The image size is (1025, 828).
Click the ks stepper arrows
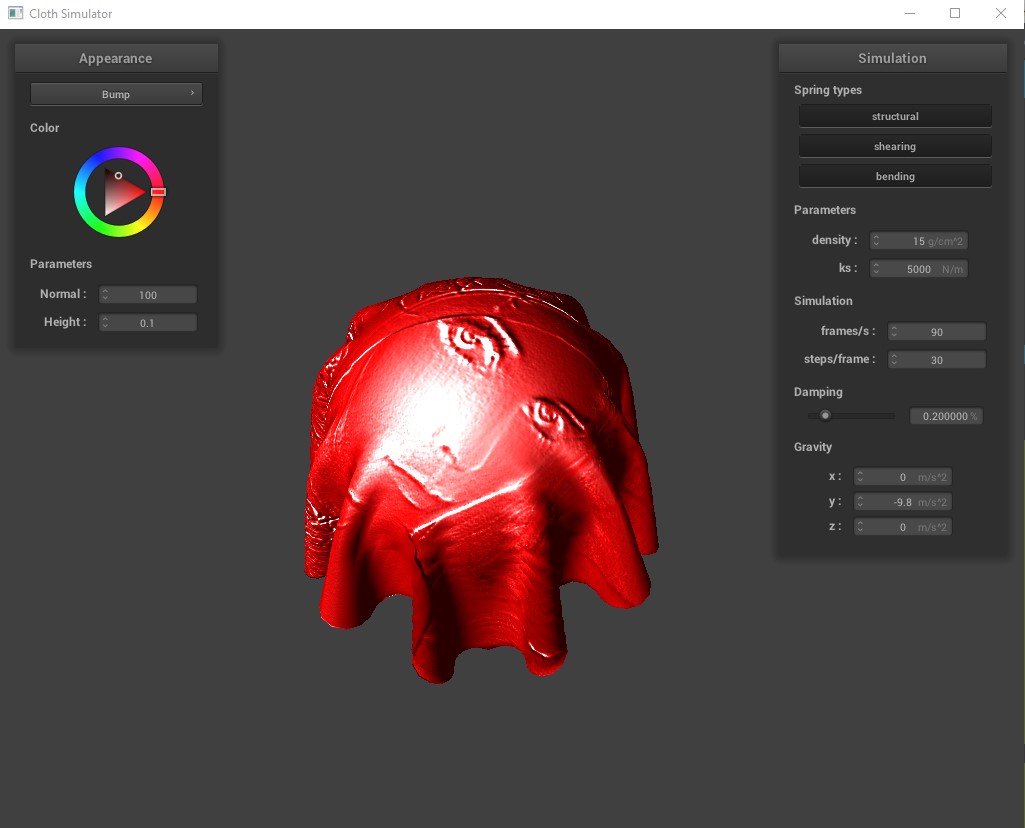point(876,269)
